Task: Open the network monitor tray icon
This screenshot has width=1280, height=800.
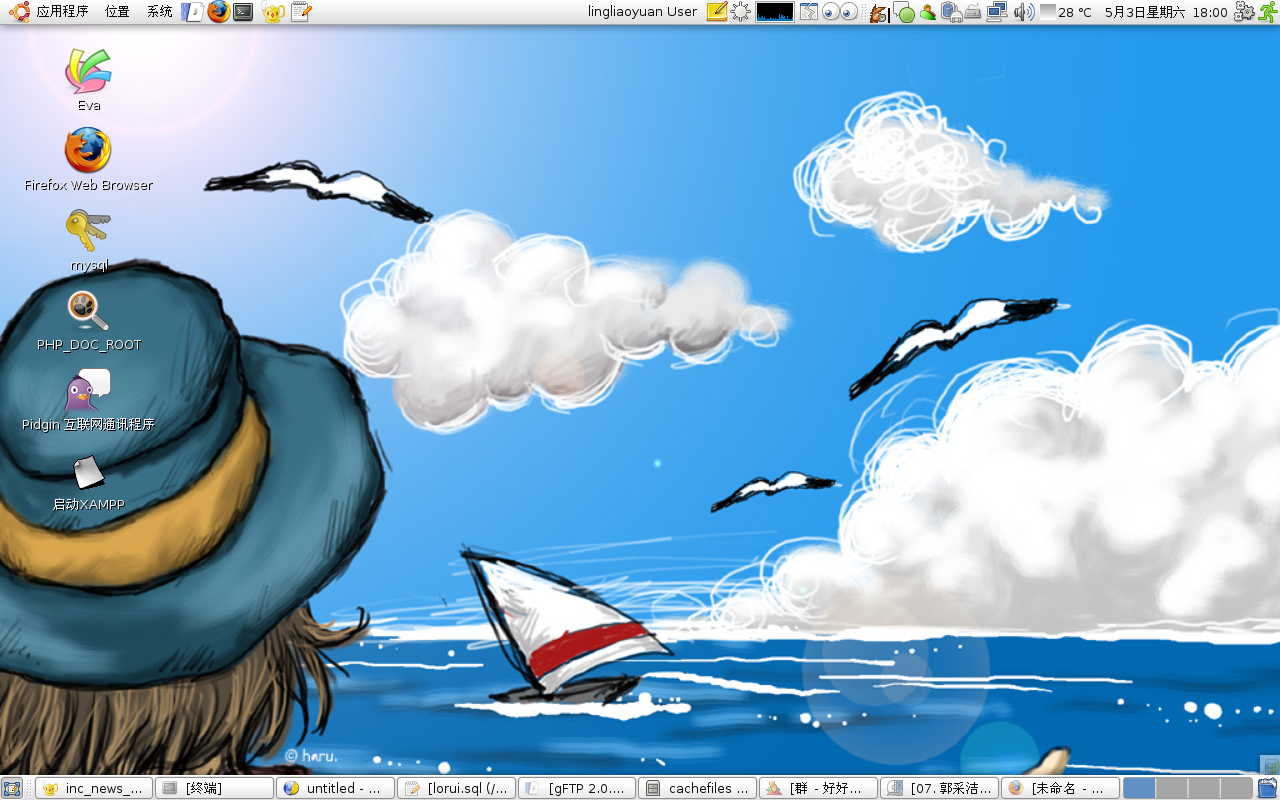Action: tap(997, 12)
